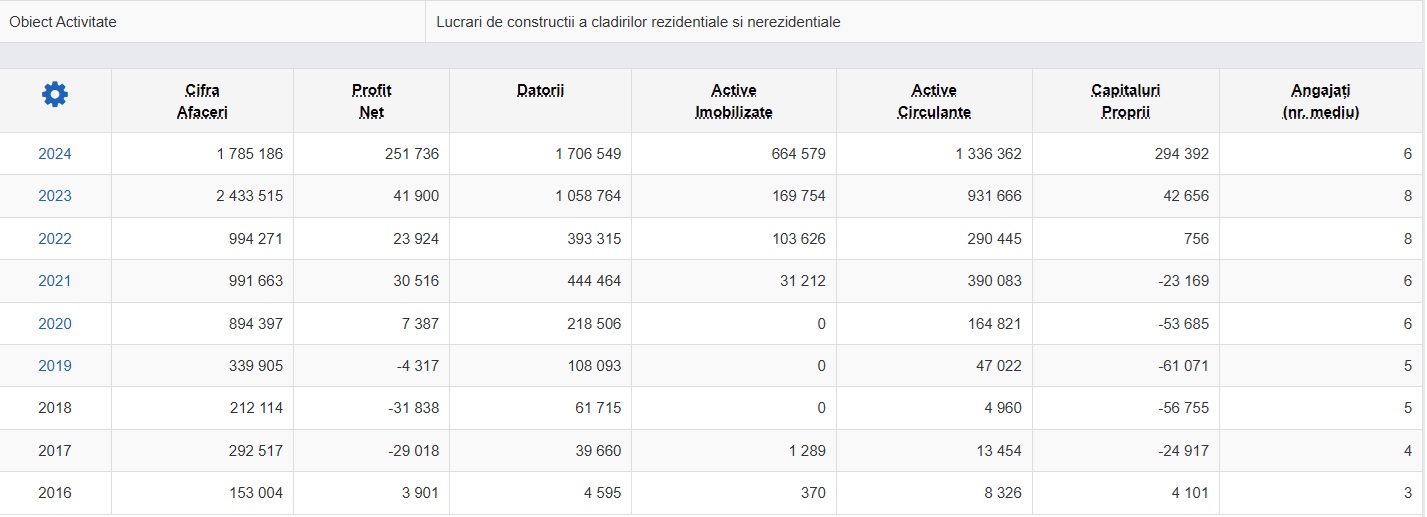Click the Profit Net column header
This screenshot has height=517, width=1427.
[x=371, y=101]
